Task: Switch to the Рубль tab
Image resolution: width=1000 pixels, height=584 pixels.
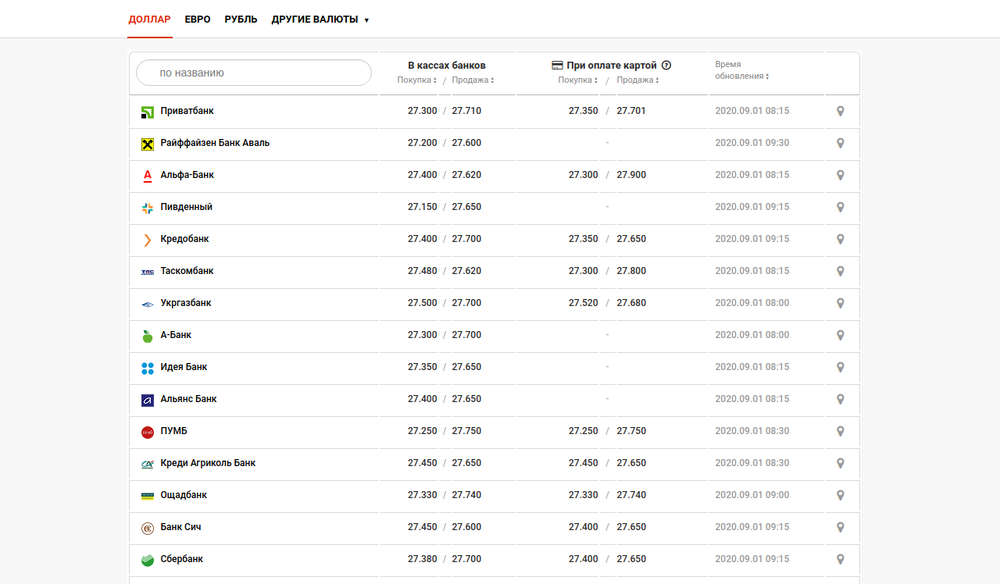Action: (241, 20)
